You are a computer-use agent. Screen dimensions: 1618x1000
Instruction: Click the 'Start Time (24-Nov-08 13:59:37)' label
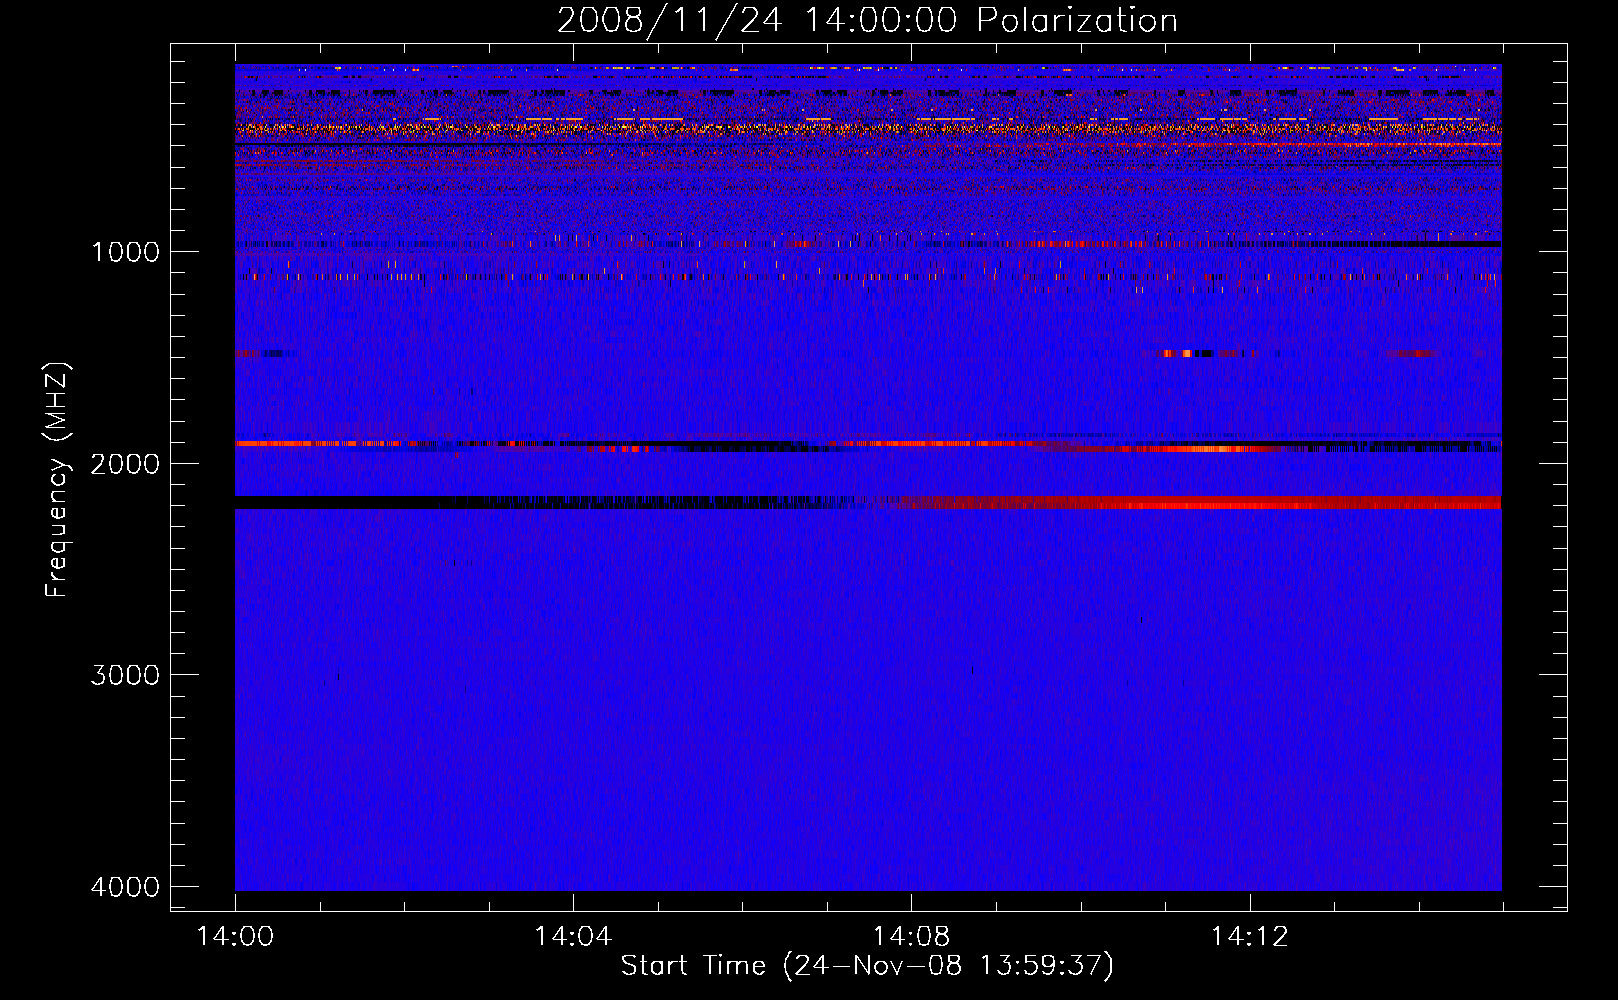click(867, 966)
